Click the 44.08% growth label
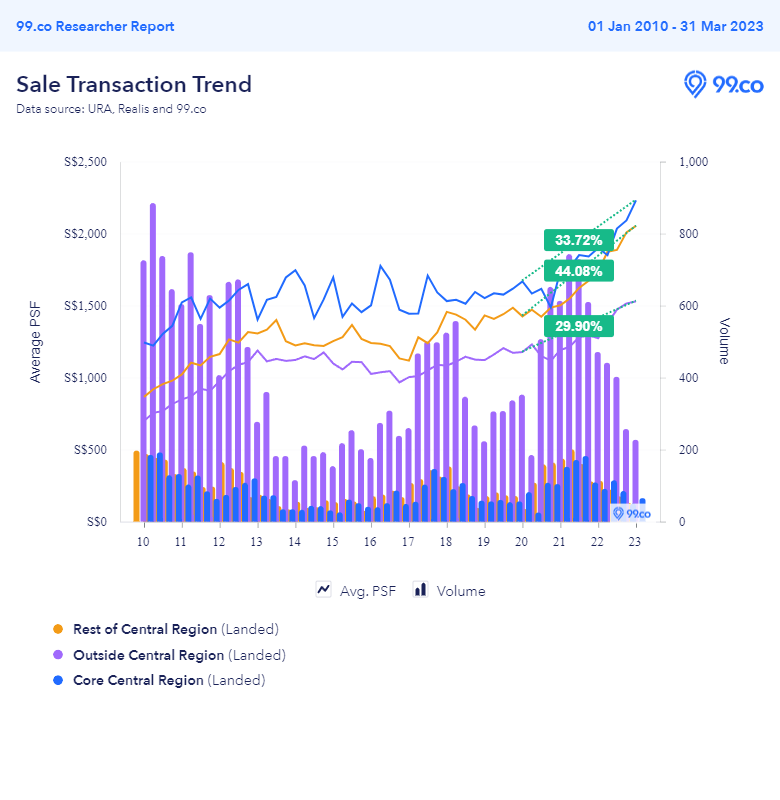 tap(578, 271)
